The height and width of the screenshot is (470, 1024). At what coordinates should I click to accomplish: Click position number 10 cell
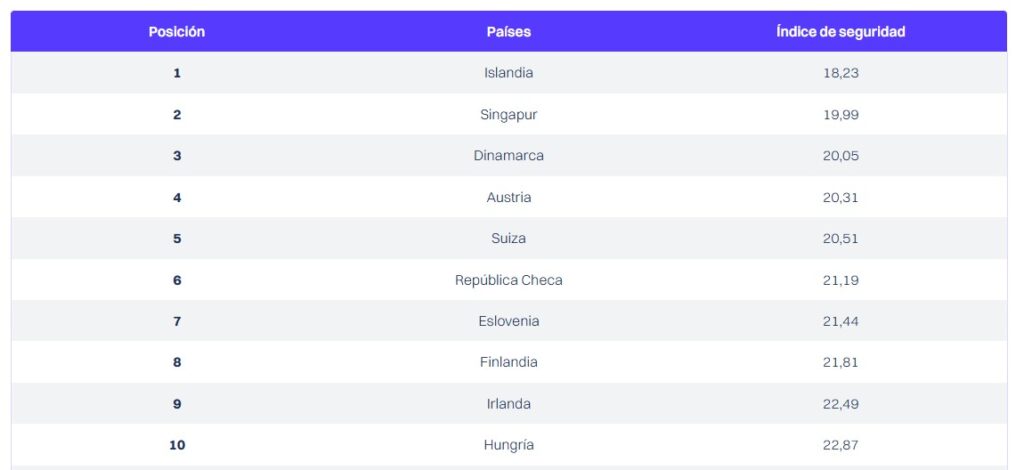click(177, 445)
